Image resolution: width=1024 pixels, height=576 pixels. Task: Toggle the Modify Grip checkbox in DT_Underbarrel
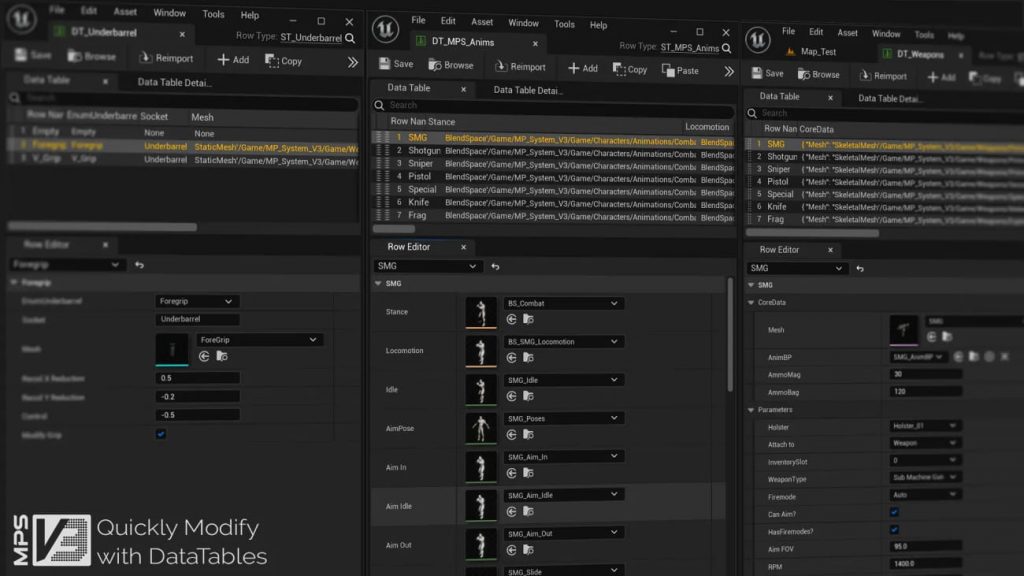[x=161, y=434]
